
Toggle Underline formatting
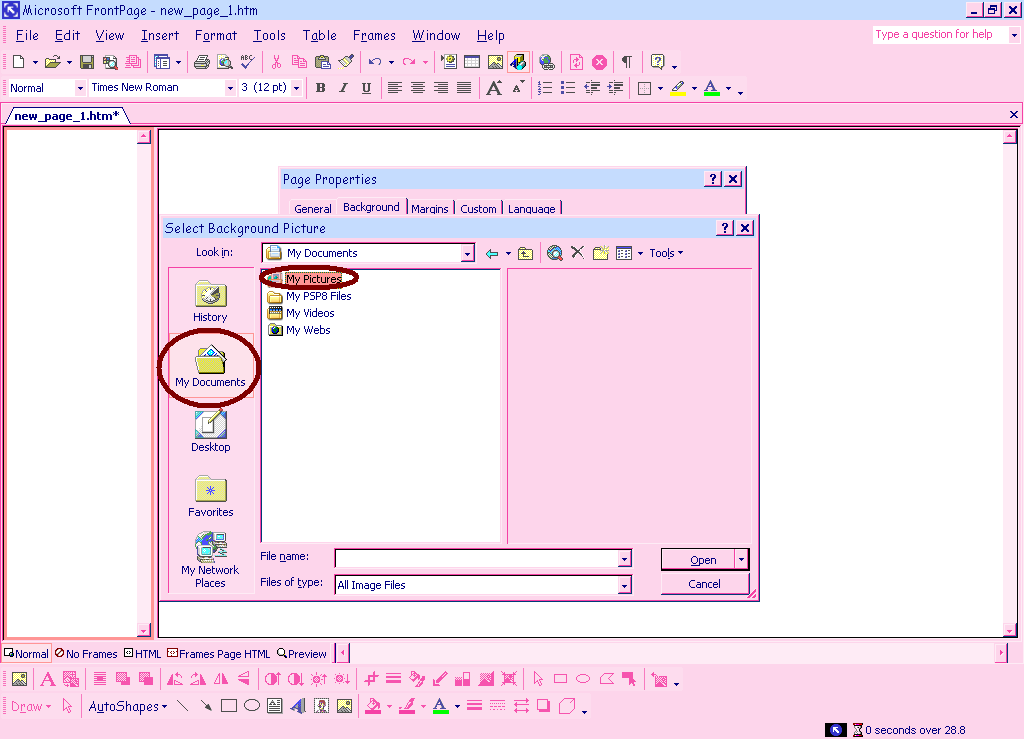(x=366, y=87)
